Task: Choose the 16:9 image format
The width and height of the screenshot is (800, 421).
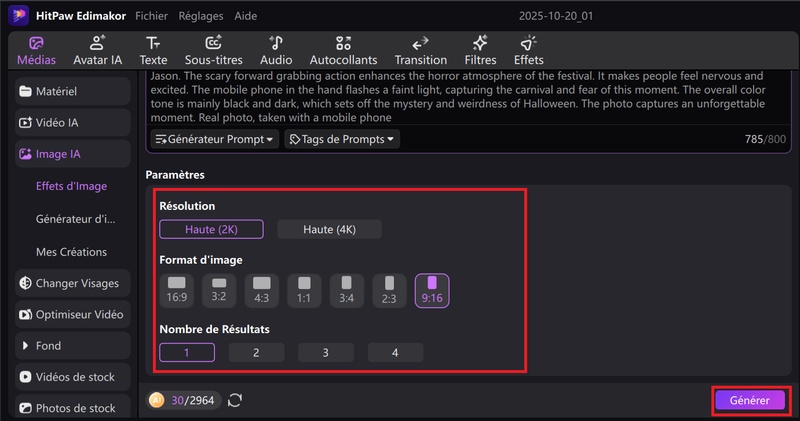Action: click(177, 290)
